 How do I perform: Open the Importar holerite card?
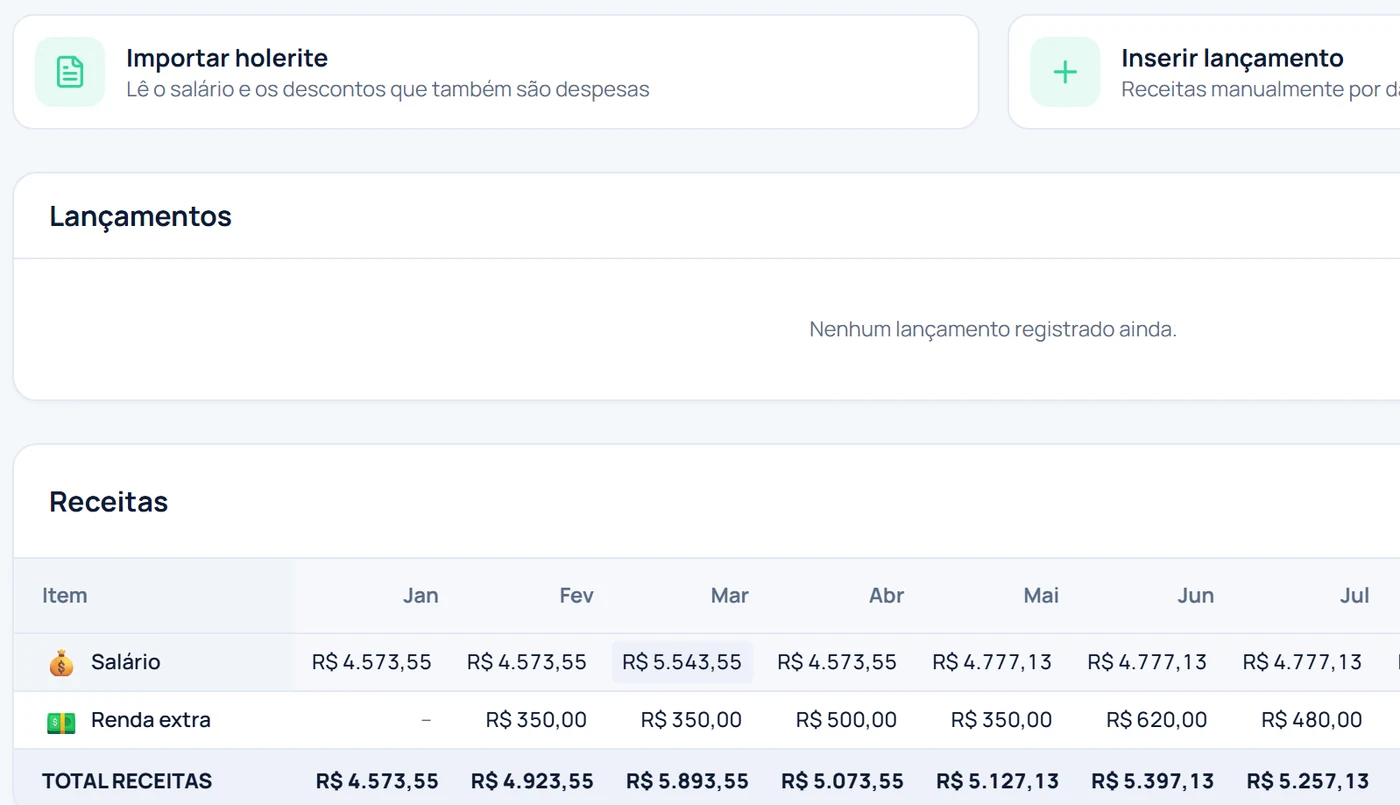(495, 72)
